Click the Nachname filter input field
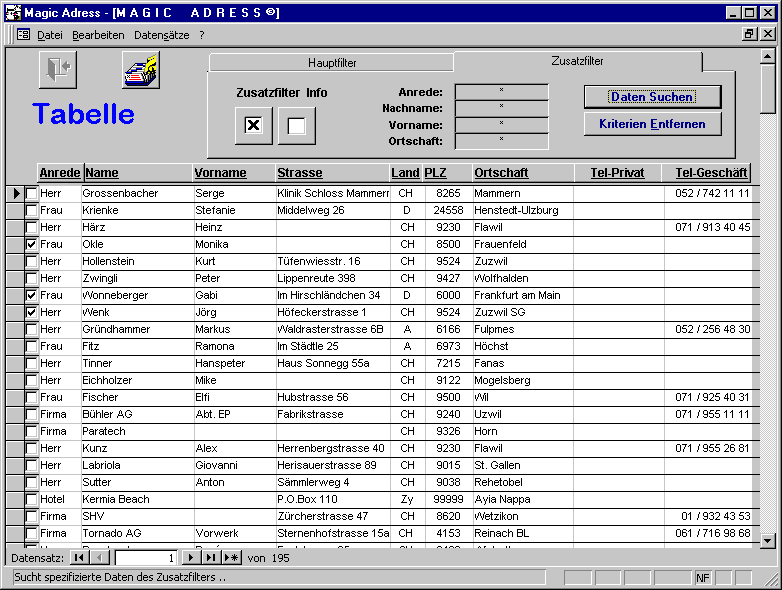Screen dimensions: 782x590 pyautogui.click(x=501, y=108)
